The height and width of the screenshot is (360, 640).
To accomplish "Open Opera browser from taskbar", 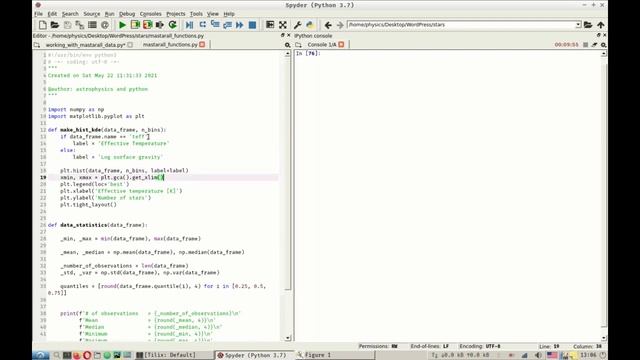I will coord(87,355).
